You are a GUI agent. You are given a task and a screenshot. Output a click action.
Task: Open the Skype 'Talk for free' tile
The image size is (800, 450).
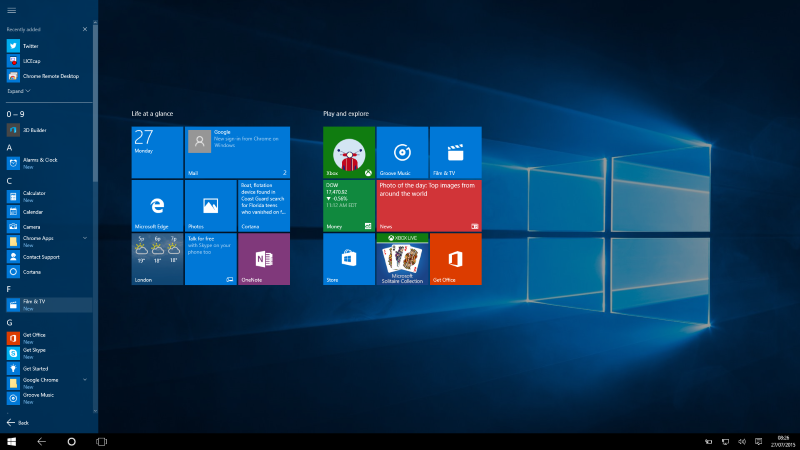pyautogui.click(x=211, y=259)
